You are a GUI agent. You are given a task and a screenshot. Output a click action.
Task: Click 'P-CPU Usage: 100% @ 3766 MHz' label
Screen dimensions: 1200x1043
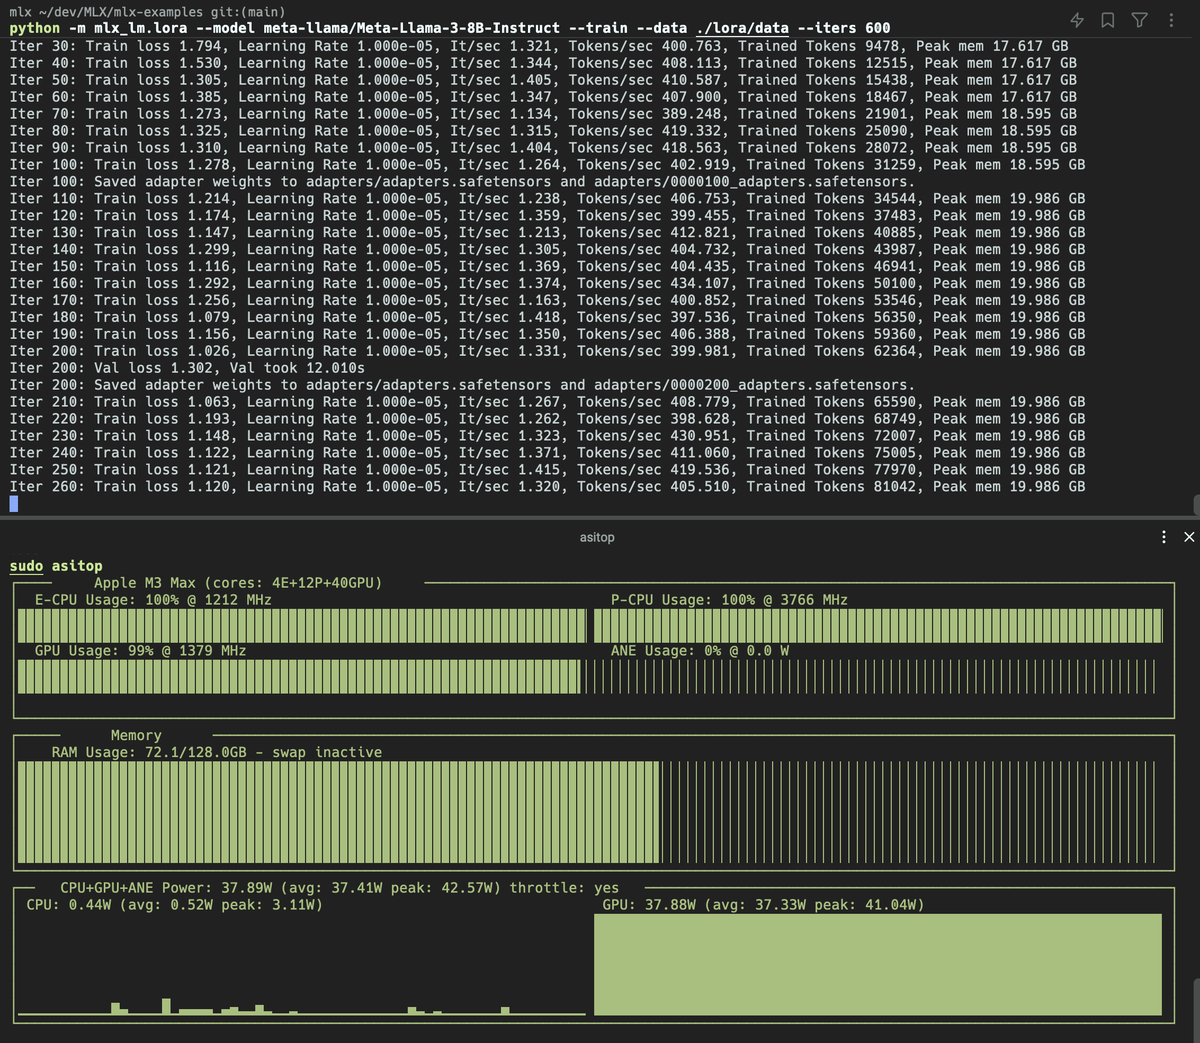[729, 600]
